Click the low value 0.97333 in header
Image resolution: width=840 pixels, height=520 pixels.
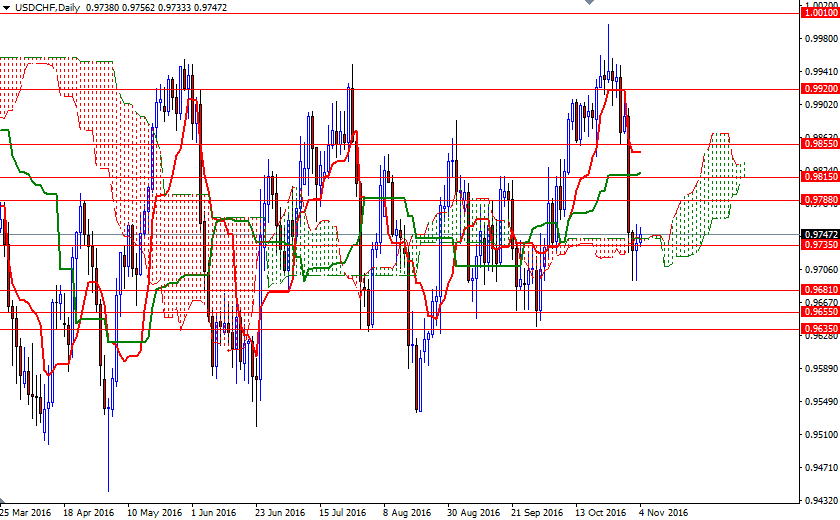[175, 7]
